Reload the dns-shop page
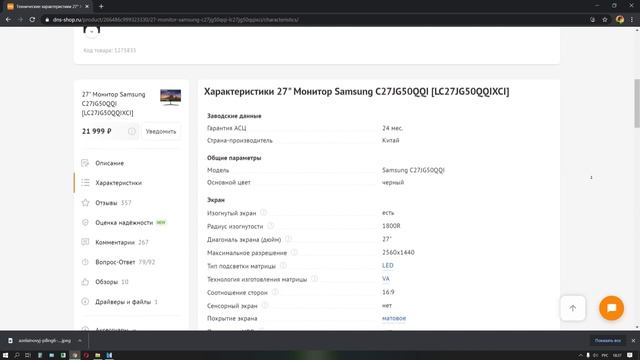Image resolution: width=640 pixels, height=360 pixels. coord(32,20)
